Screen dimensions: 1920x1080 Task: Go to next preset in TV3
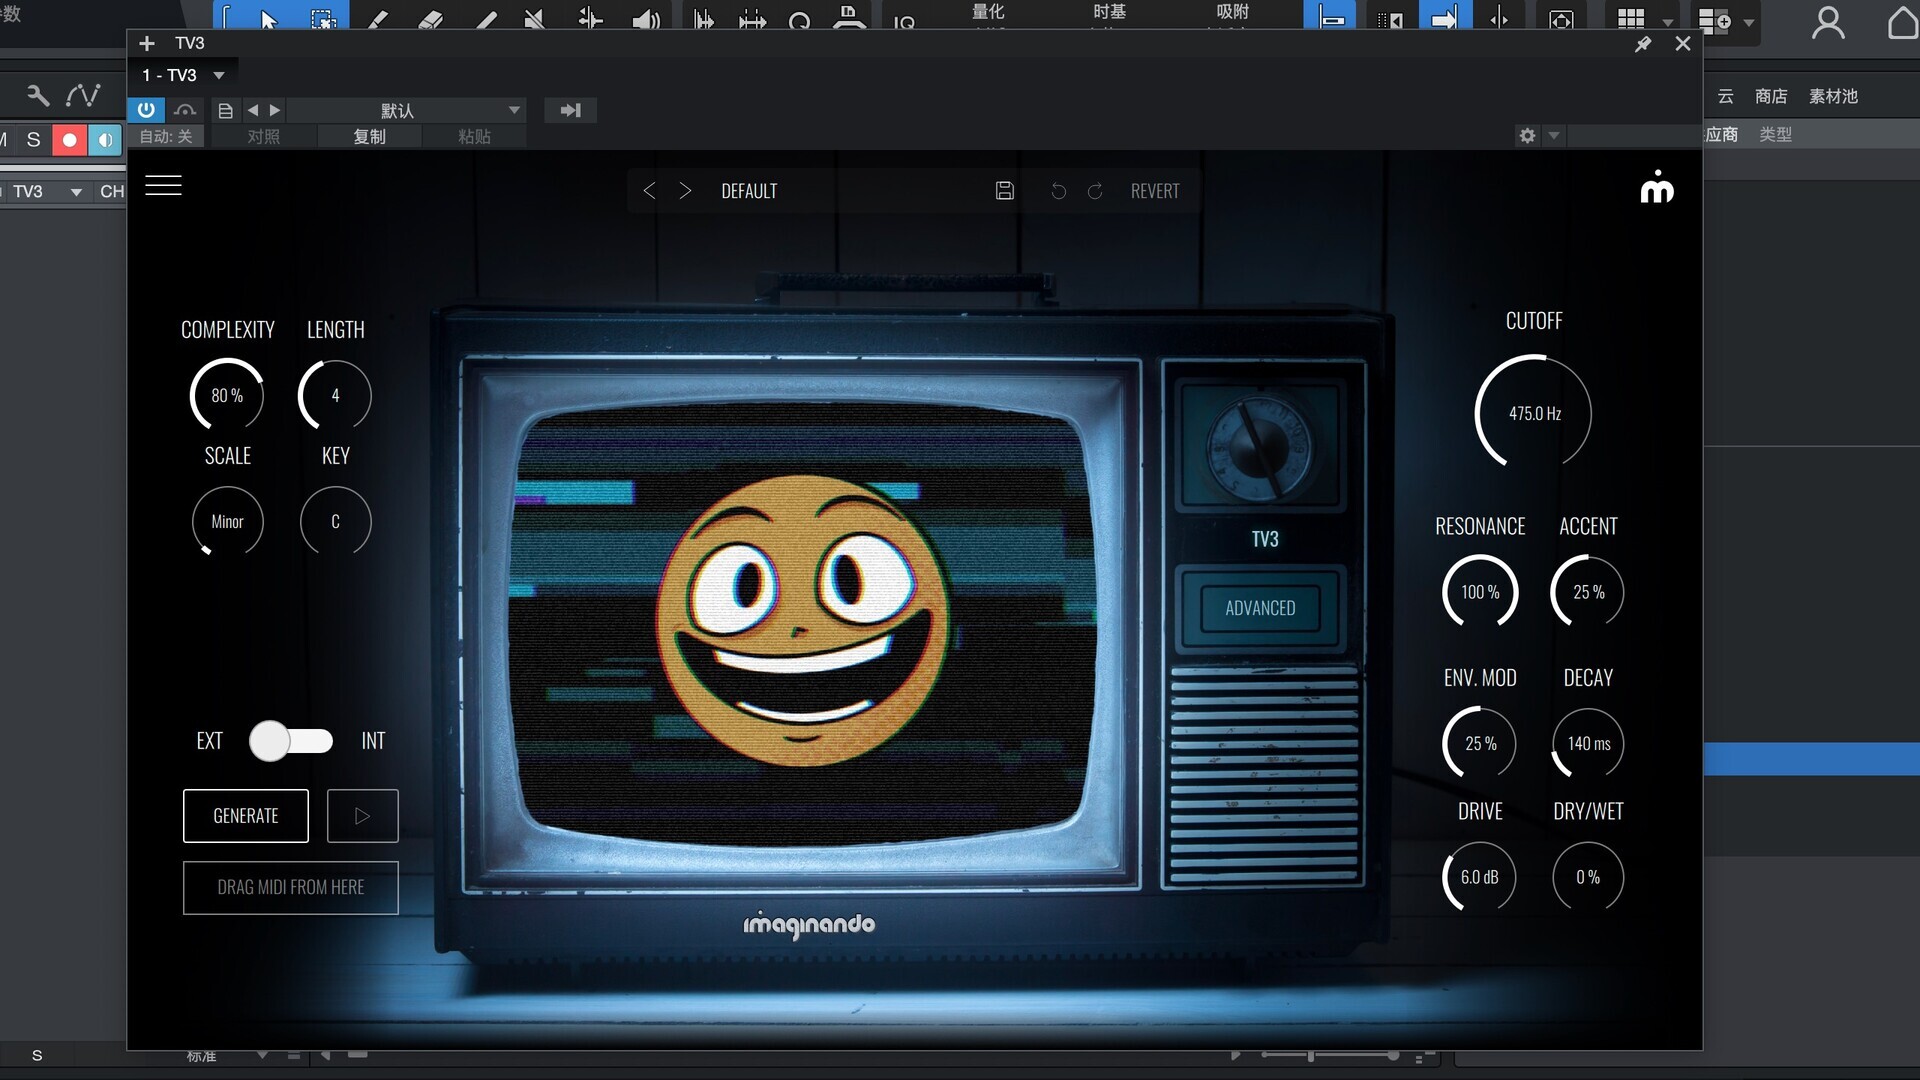pyautogui.click(x=685, y=191)
